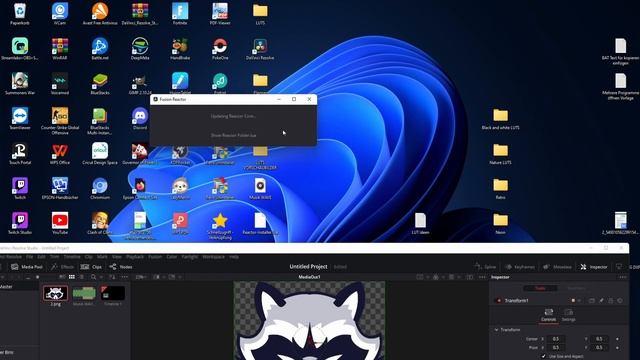
Task: Select the LUTS folder on the desktop
Action: [x=260, y=13]
